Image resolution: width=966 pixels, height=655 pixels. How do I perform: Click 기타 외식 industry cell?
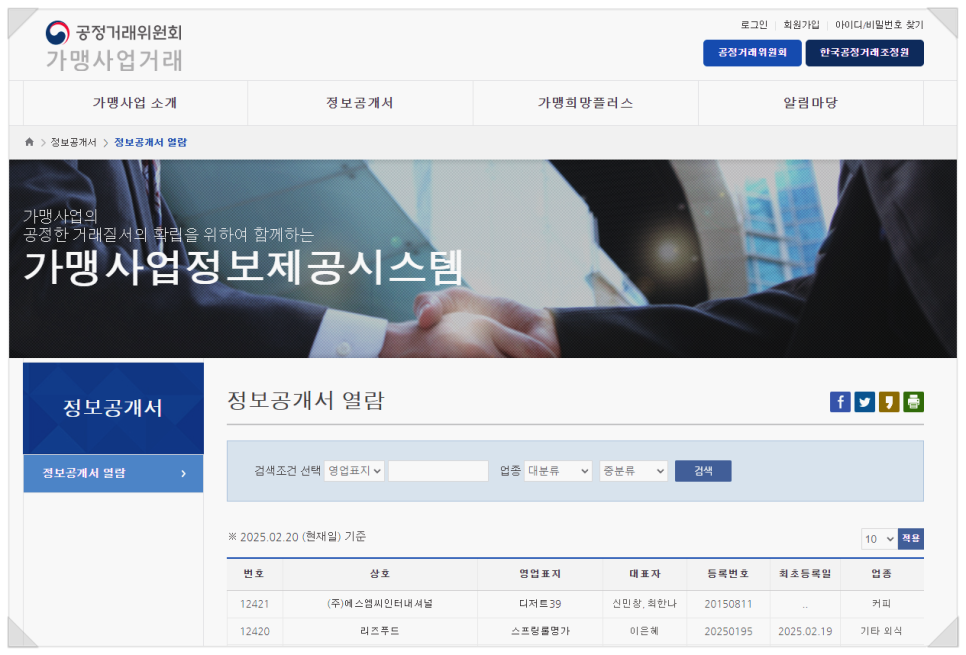point(881,631)
